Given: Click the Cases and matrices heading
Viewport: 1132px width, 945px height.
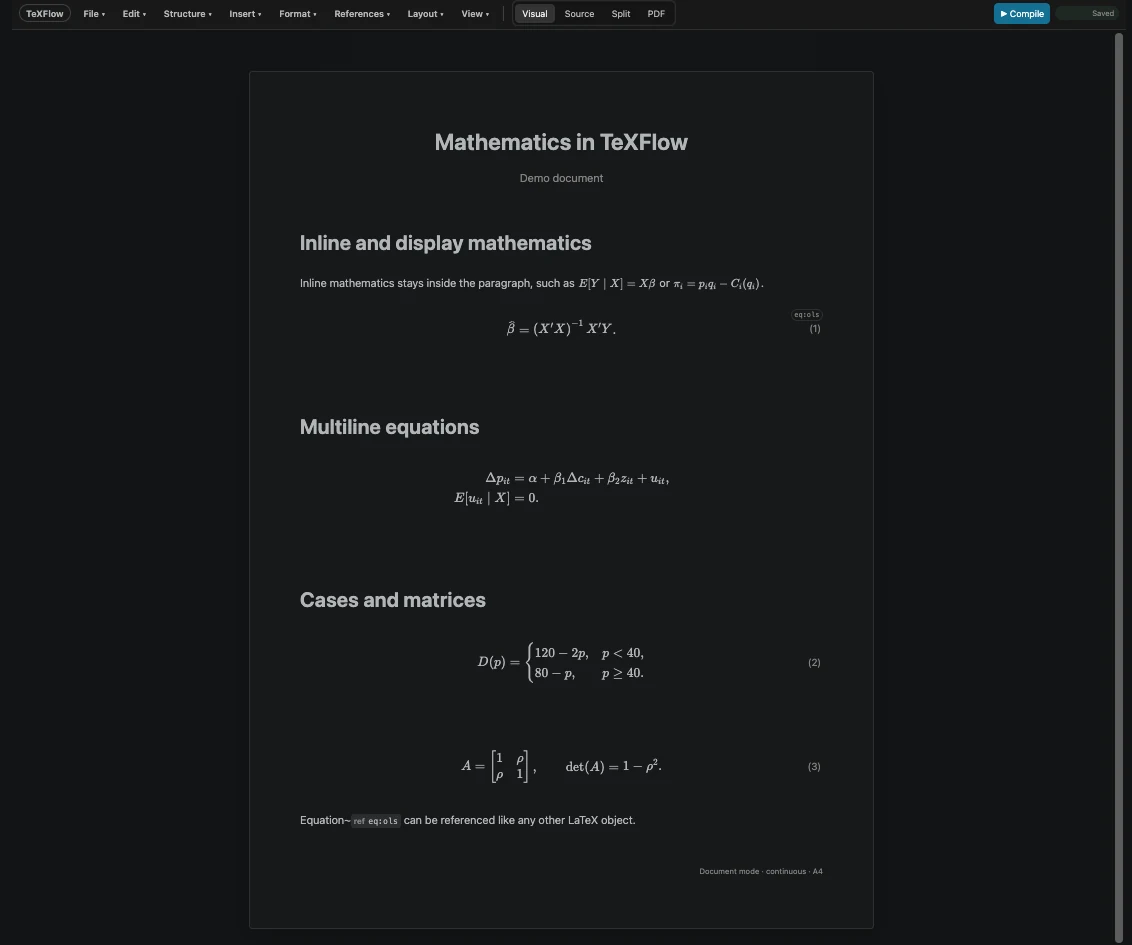Looking at the screenshot, I should 393,600.
